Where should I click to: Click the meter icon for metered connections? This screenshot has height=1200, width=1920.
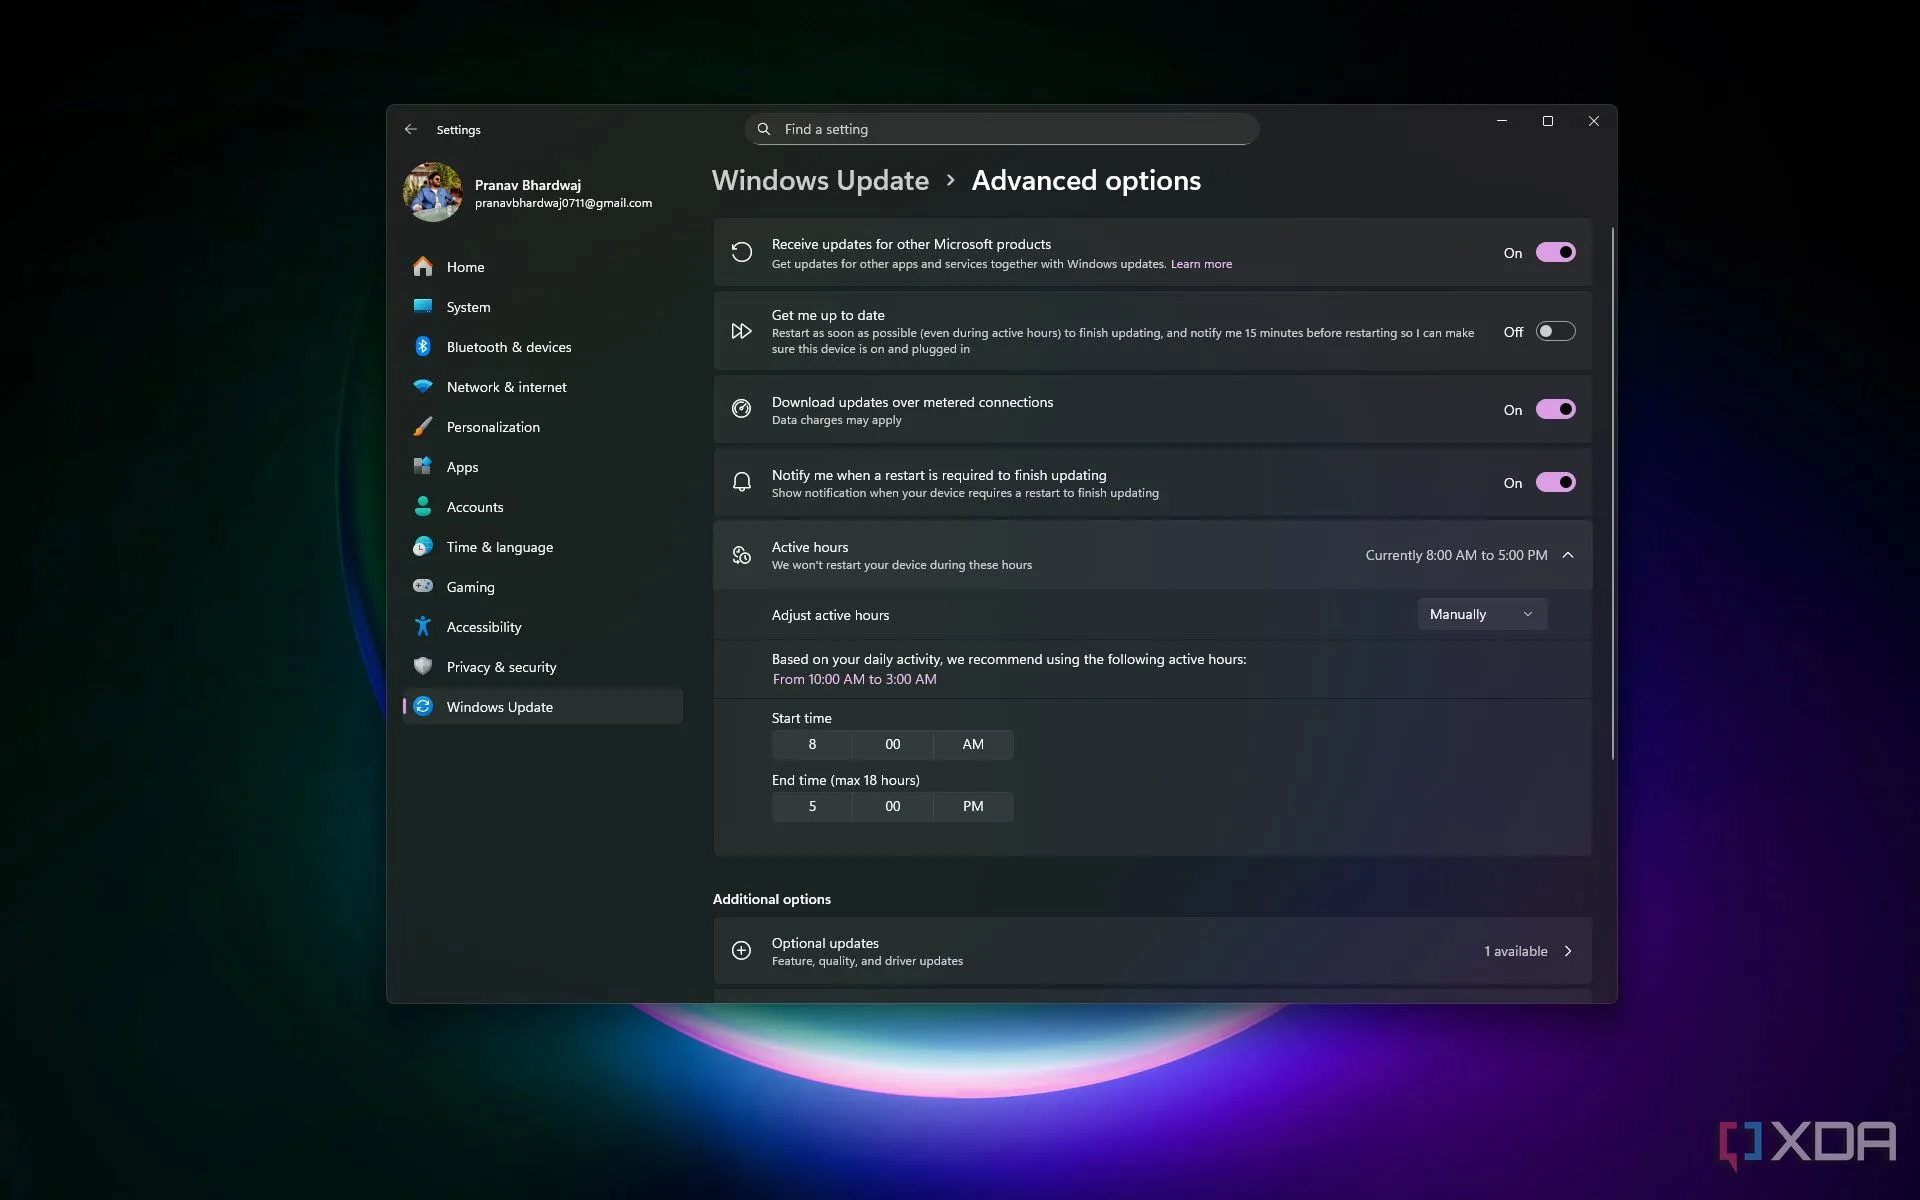[741, 409]
